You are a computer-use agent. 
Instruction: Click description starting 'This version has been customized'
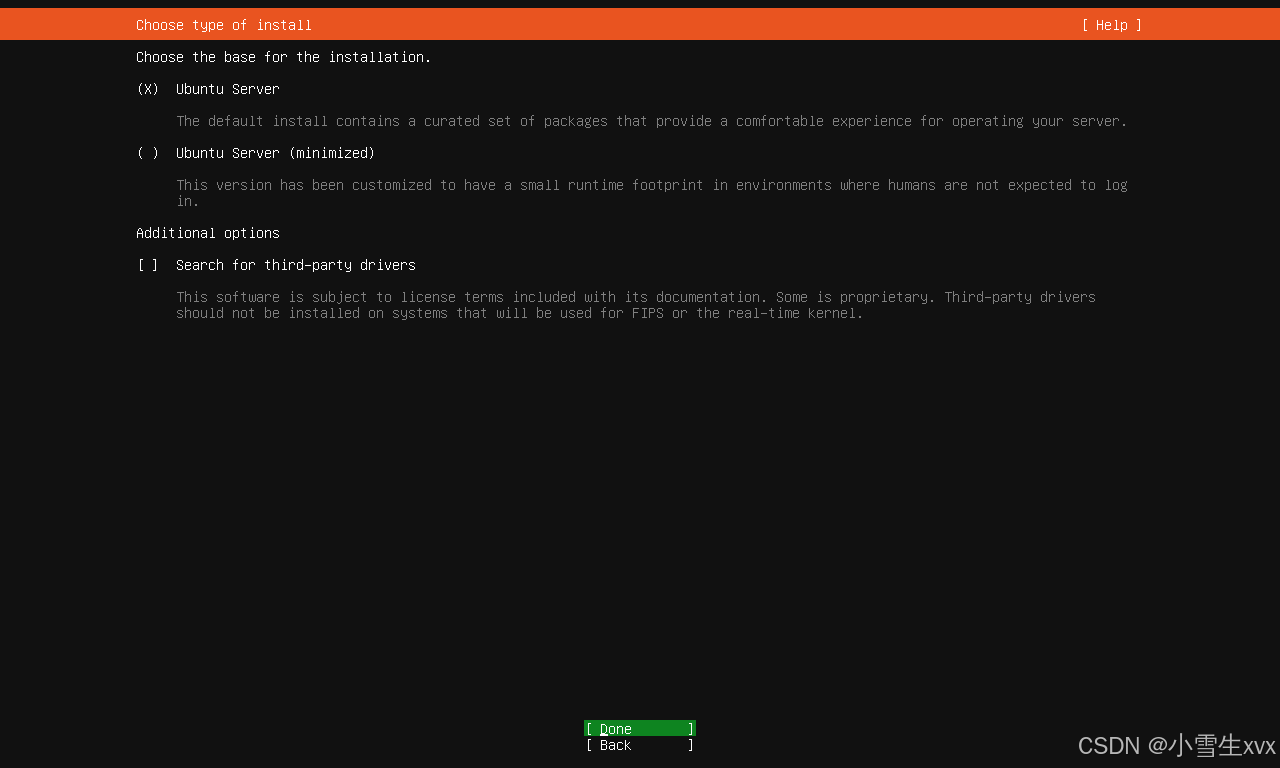click(652, 193)
